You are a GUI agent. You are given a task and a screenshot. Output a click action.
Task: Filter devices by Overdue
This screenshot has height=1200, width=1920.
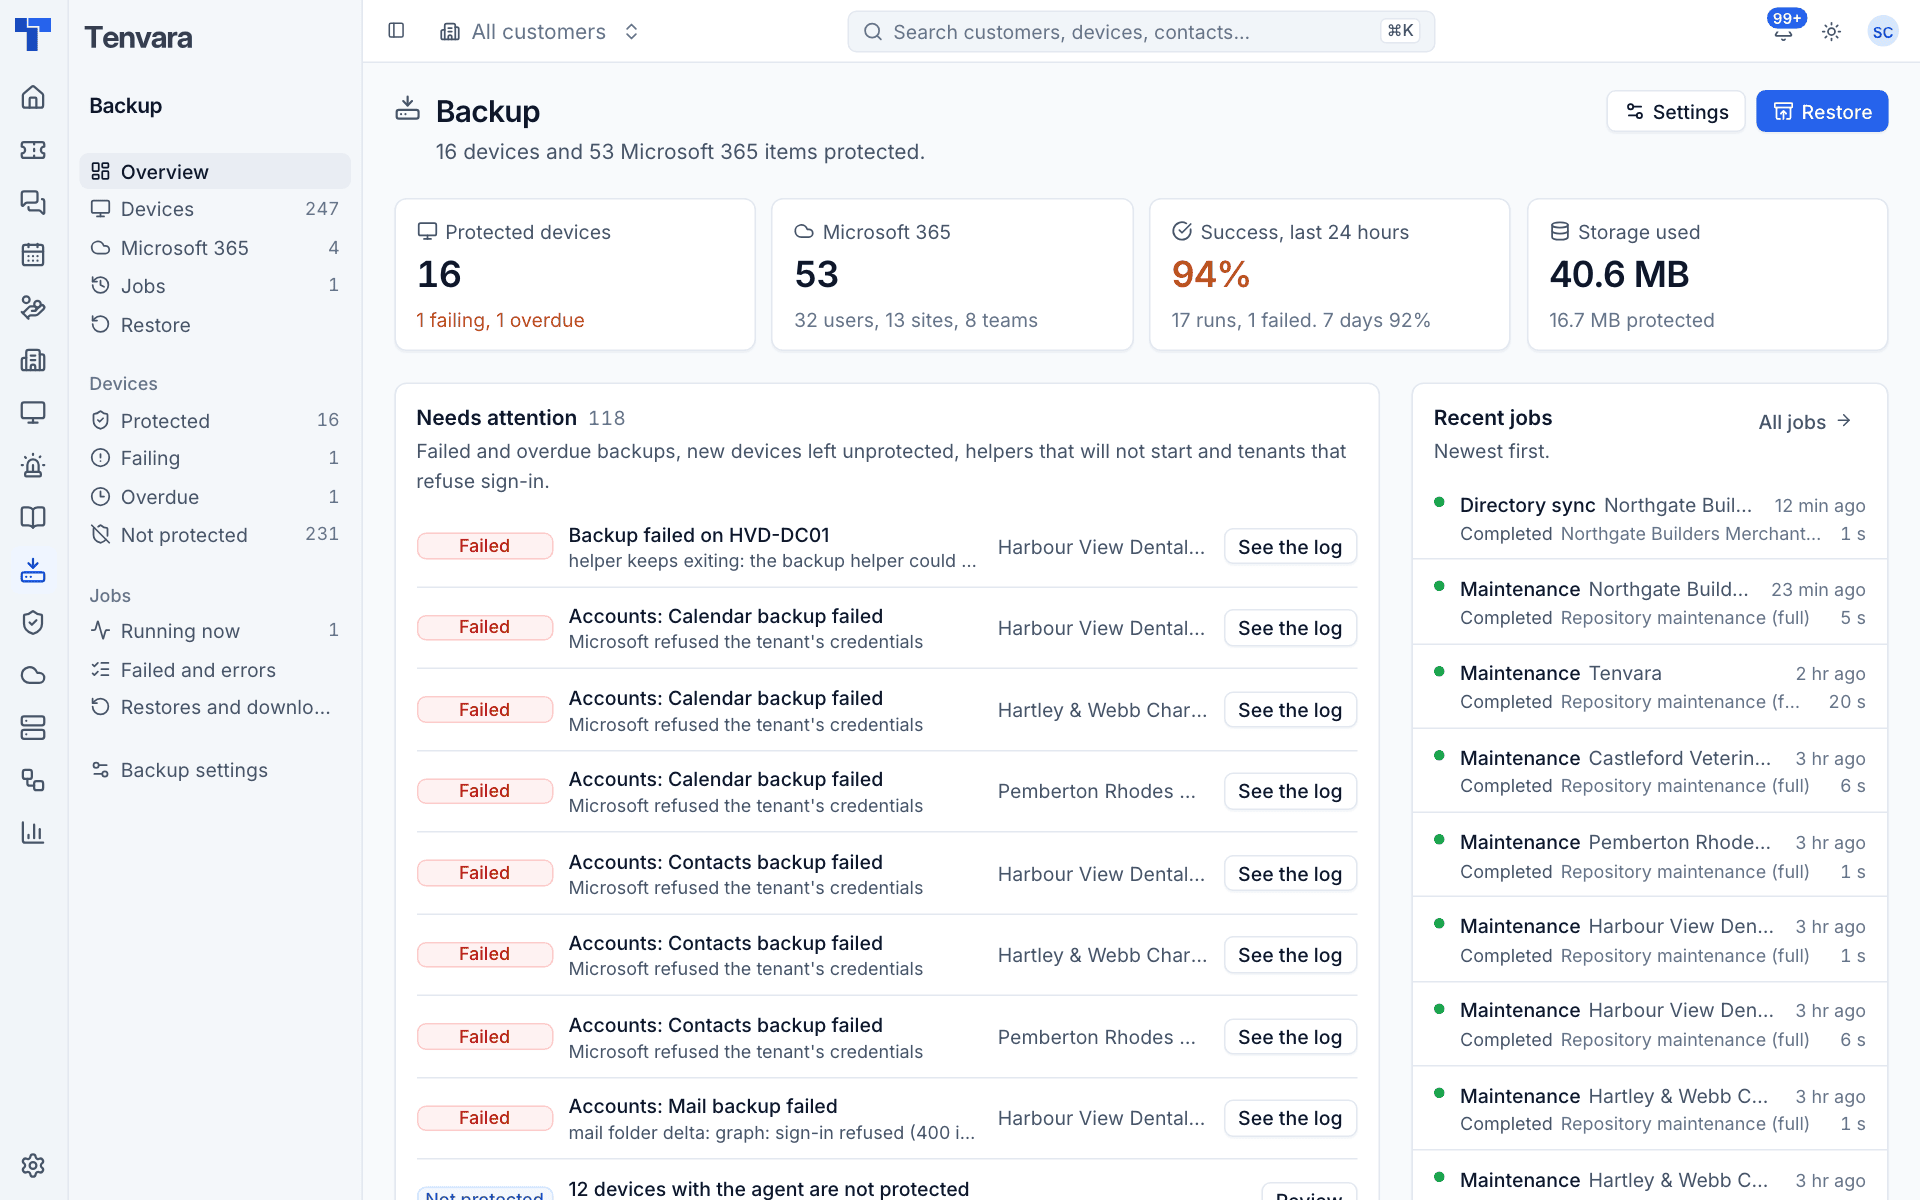(x=215, y=497)
